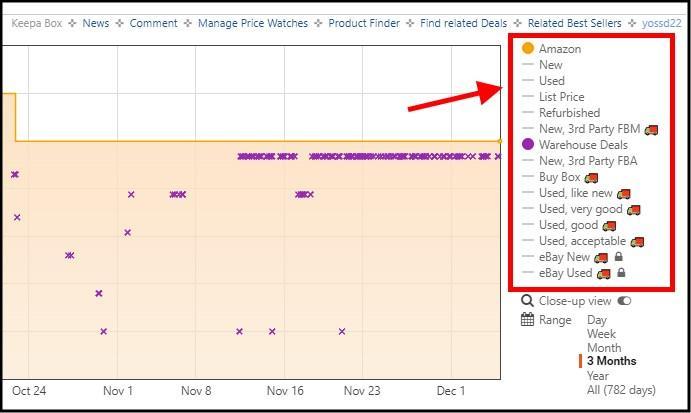Click the lock icon beside eBay New
The height and width of the screenshot is (413, 691).
tap(618, 257)
